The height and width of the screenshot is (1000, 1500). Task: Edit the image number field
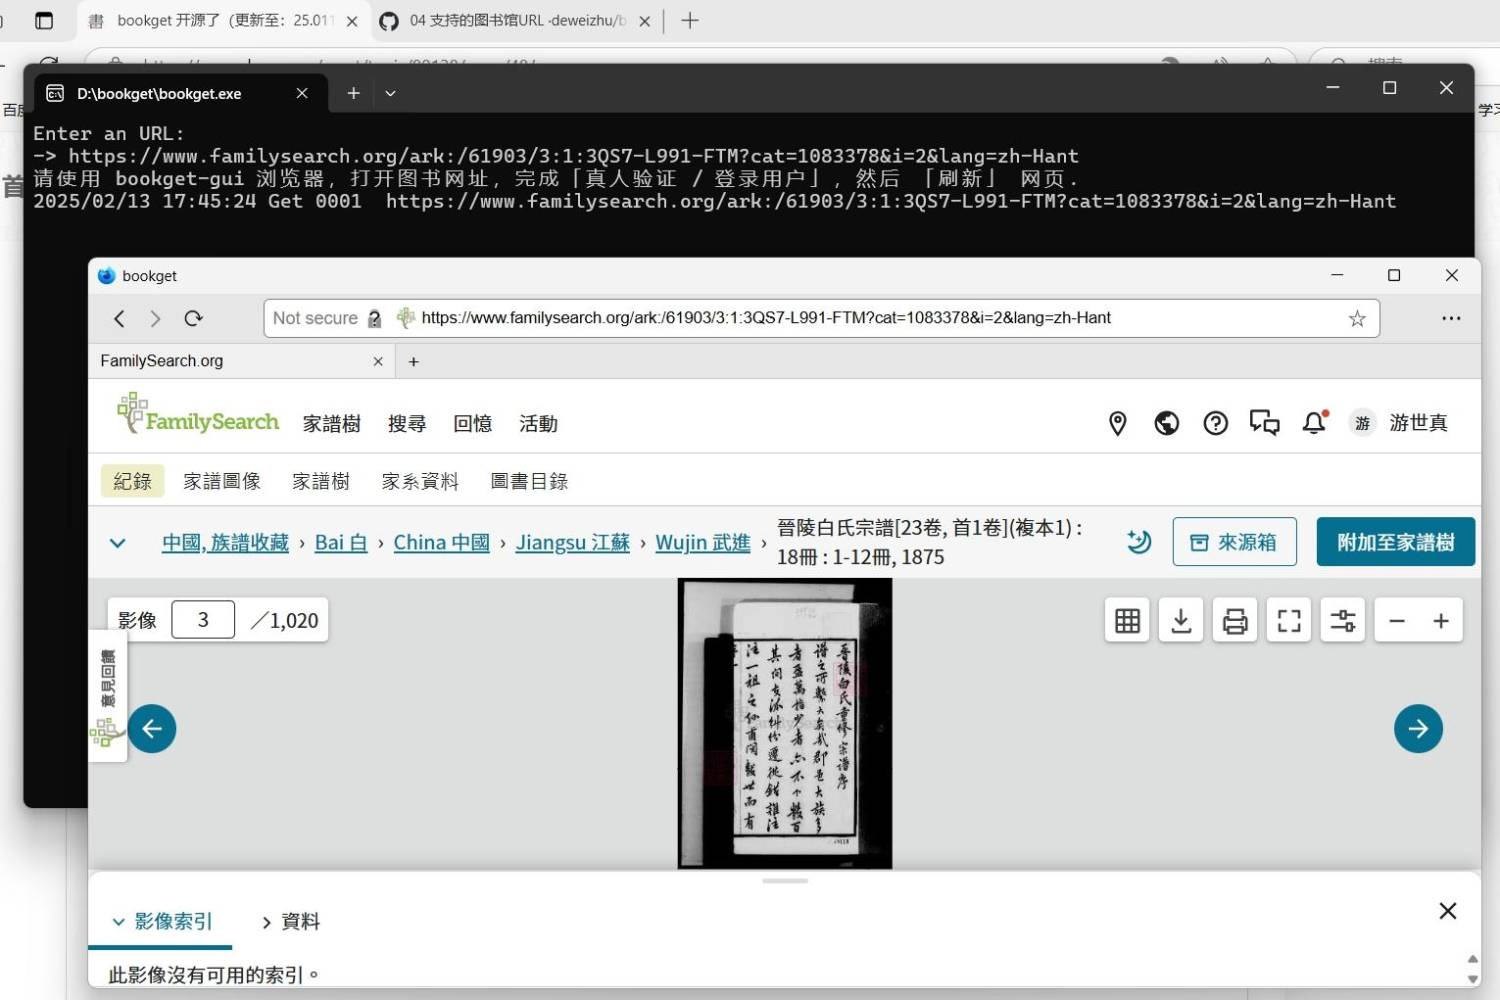(x=203, y=619)
